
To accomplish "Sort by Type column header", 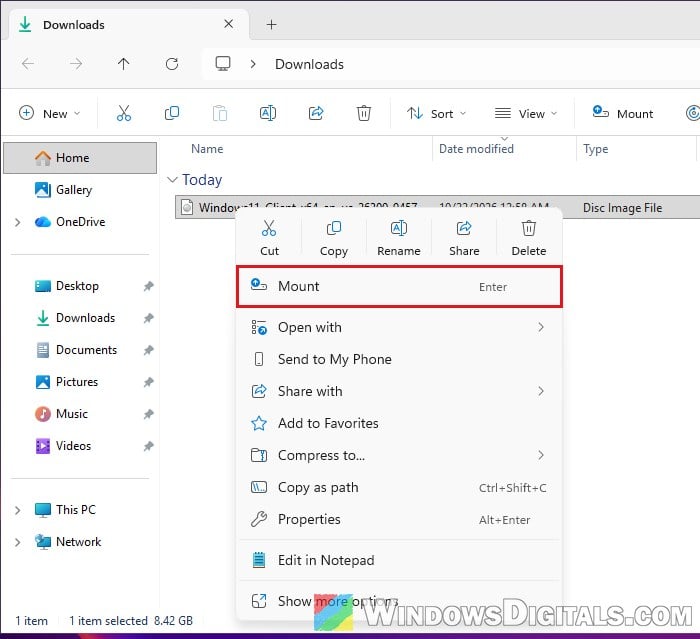I will click(x=596, y=149).
